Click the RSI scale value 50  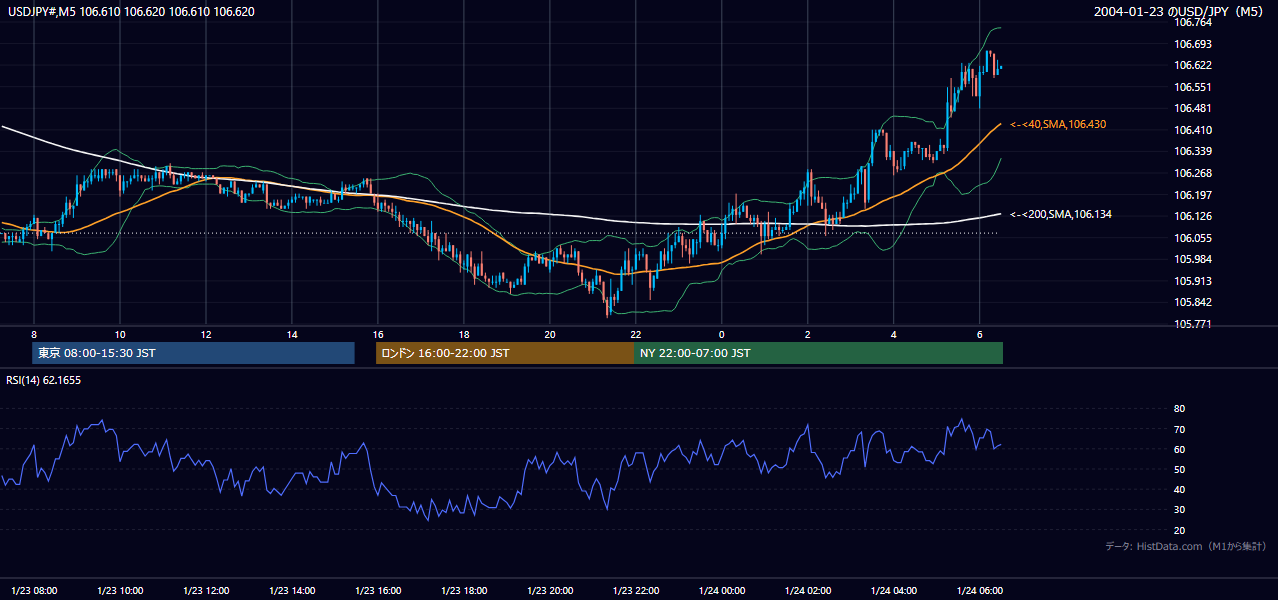click(x=1179, y=469)
